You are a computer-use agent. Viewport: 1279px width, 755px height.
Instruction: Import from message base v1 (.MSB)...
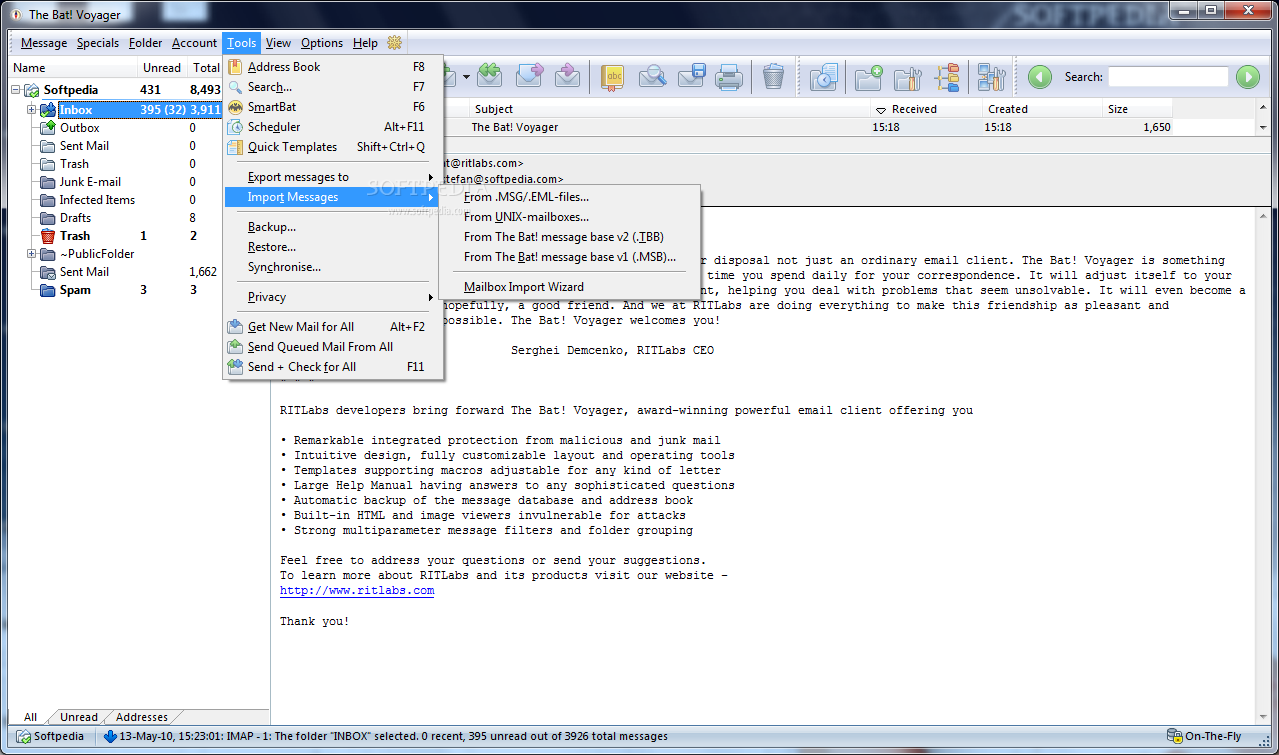pos(570,257)
